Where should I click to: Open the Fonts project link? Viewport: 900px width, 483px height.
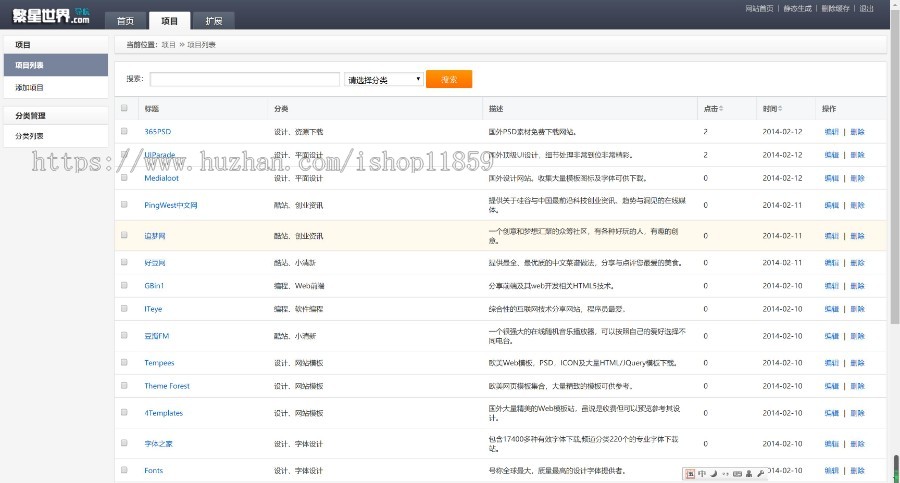153,470
